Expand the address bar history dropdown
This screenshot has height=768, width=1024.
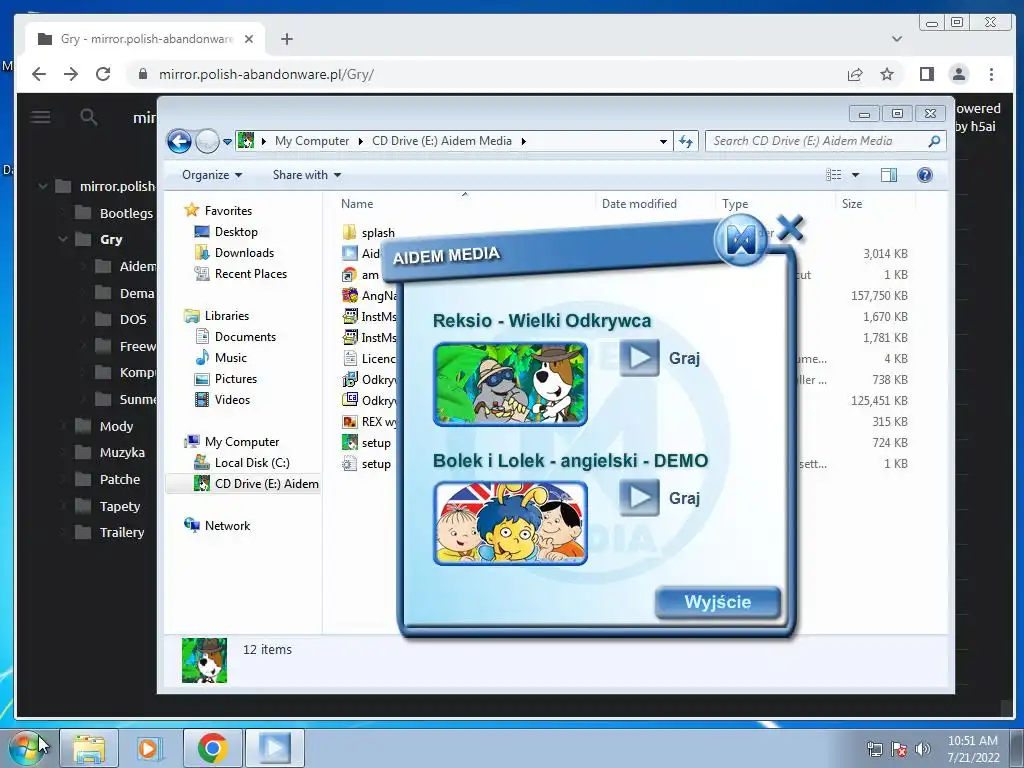663,141
